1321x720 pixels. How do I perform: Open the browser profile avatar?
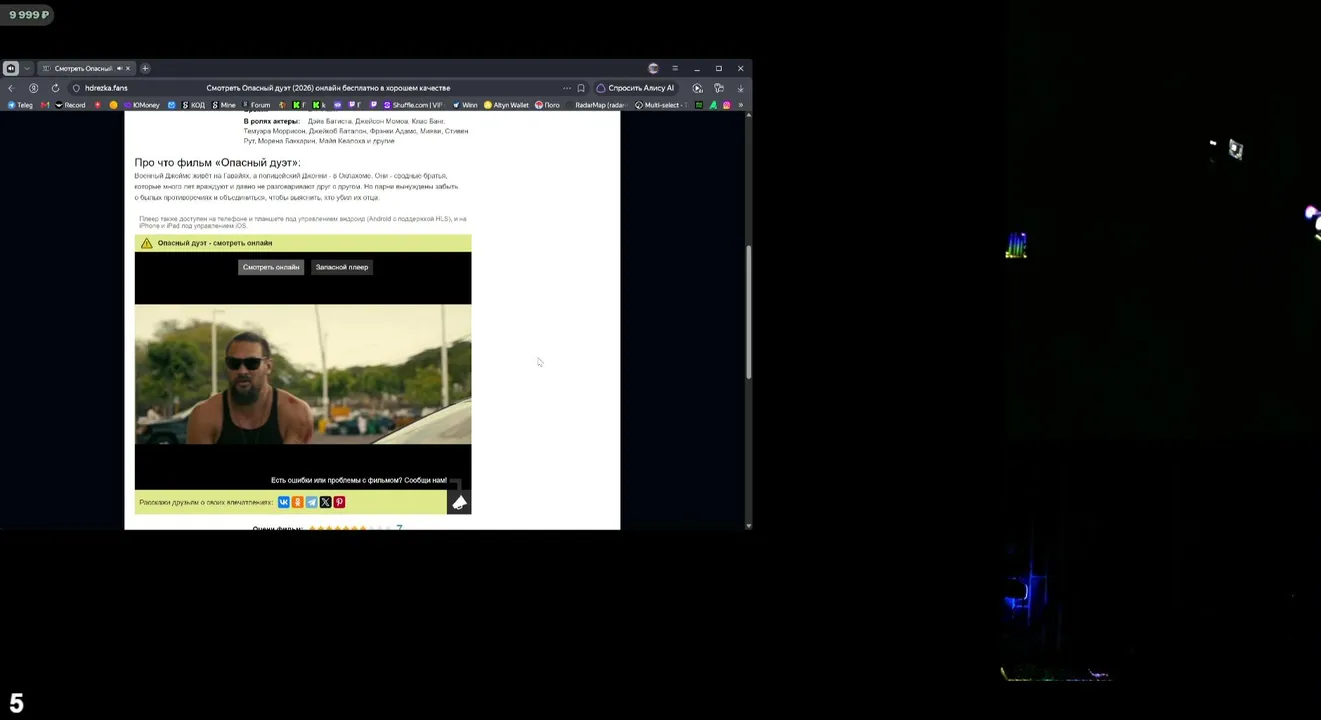coord(654,68)
